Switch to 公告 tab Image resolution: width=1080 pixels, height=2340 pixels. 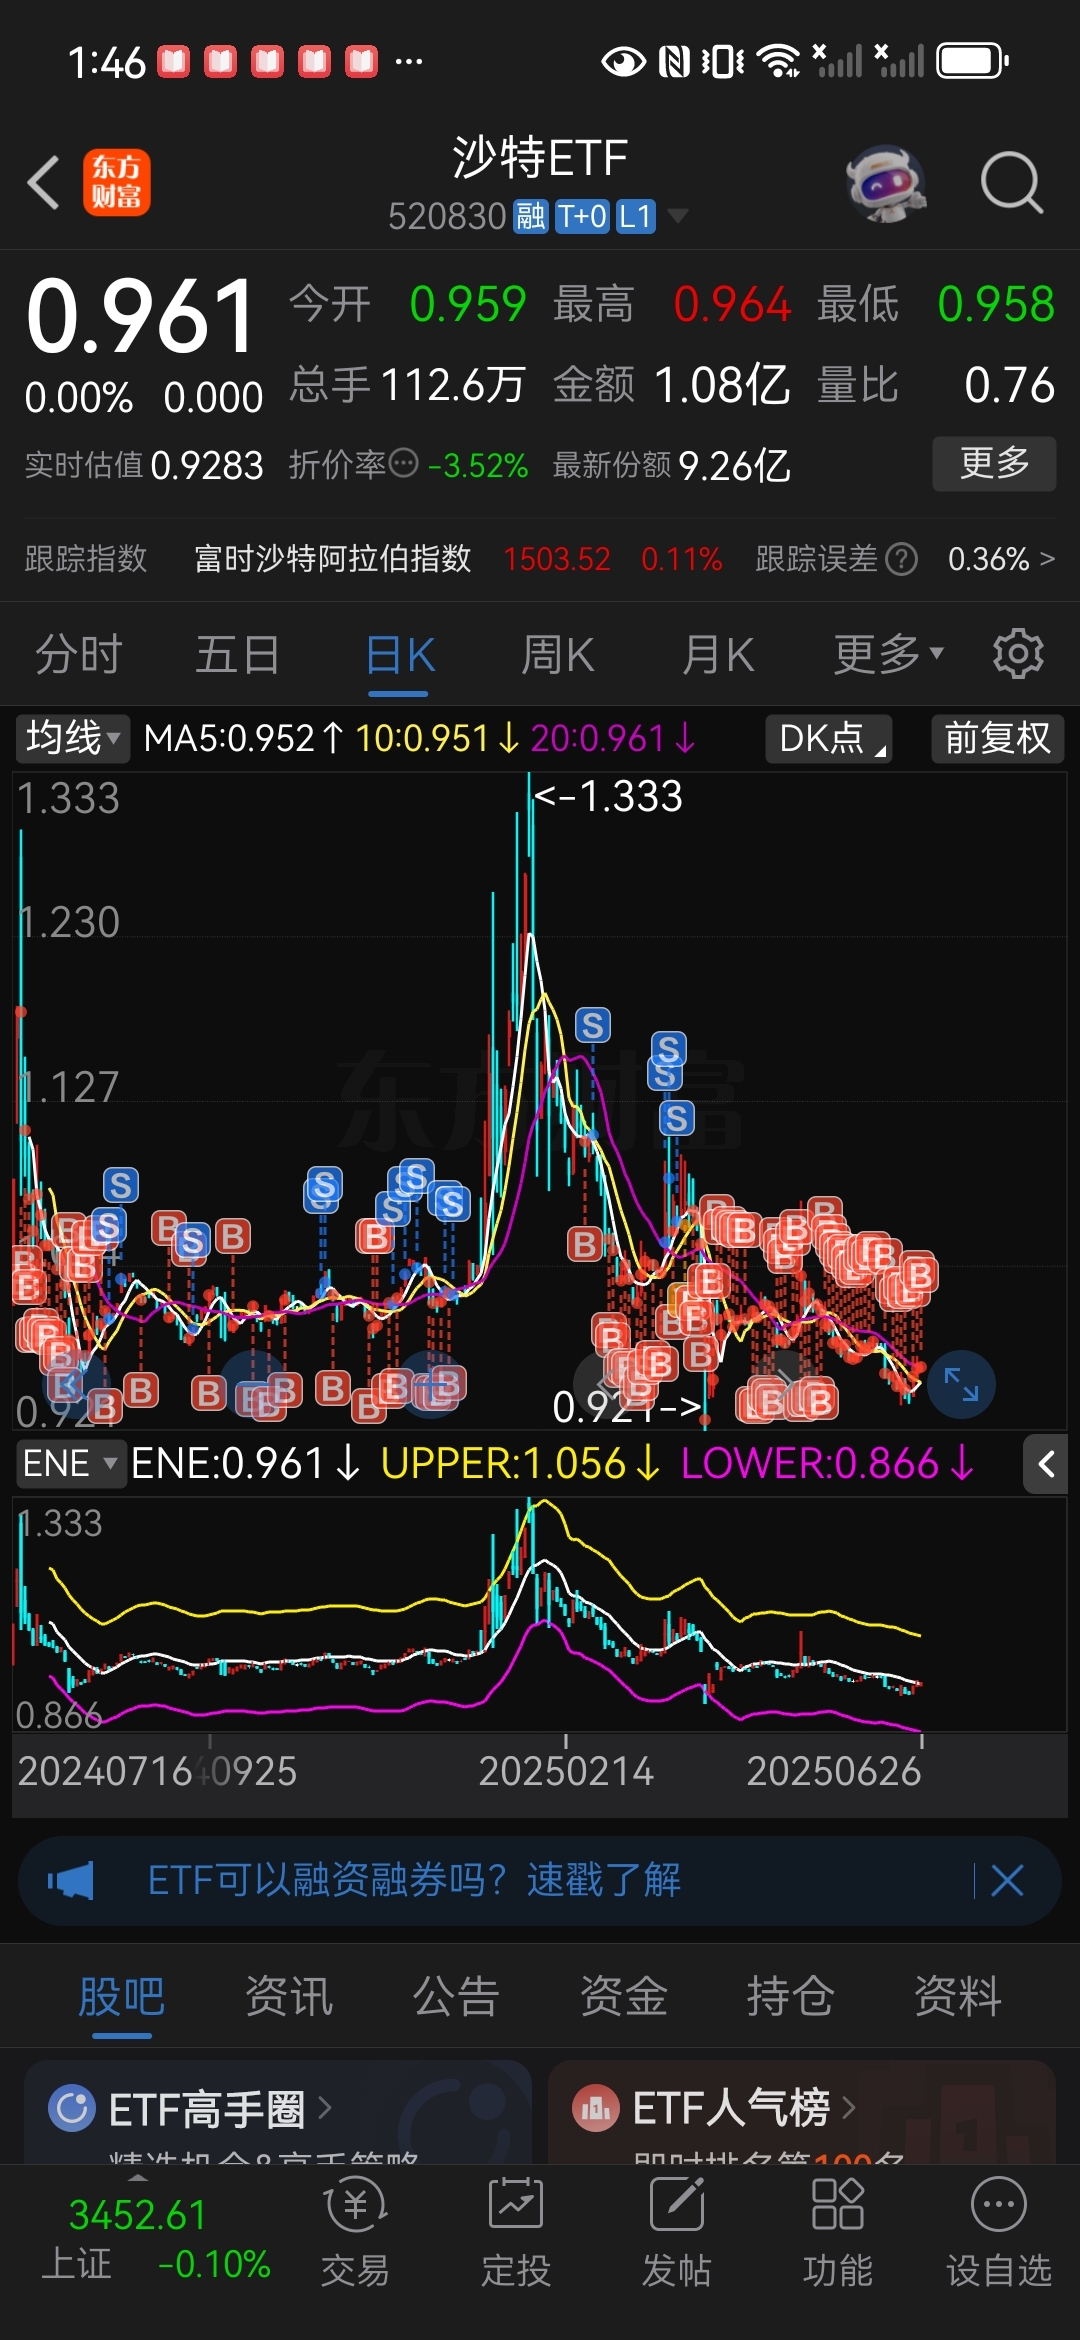(456, 1997)
